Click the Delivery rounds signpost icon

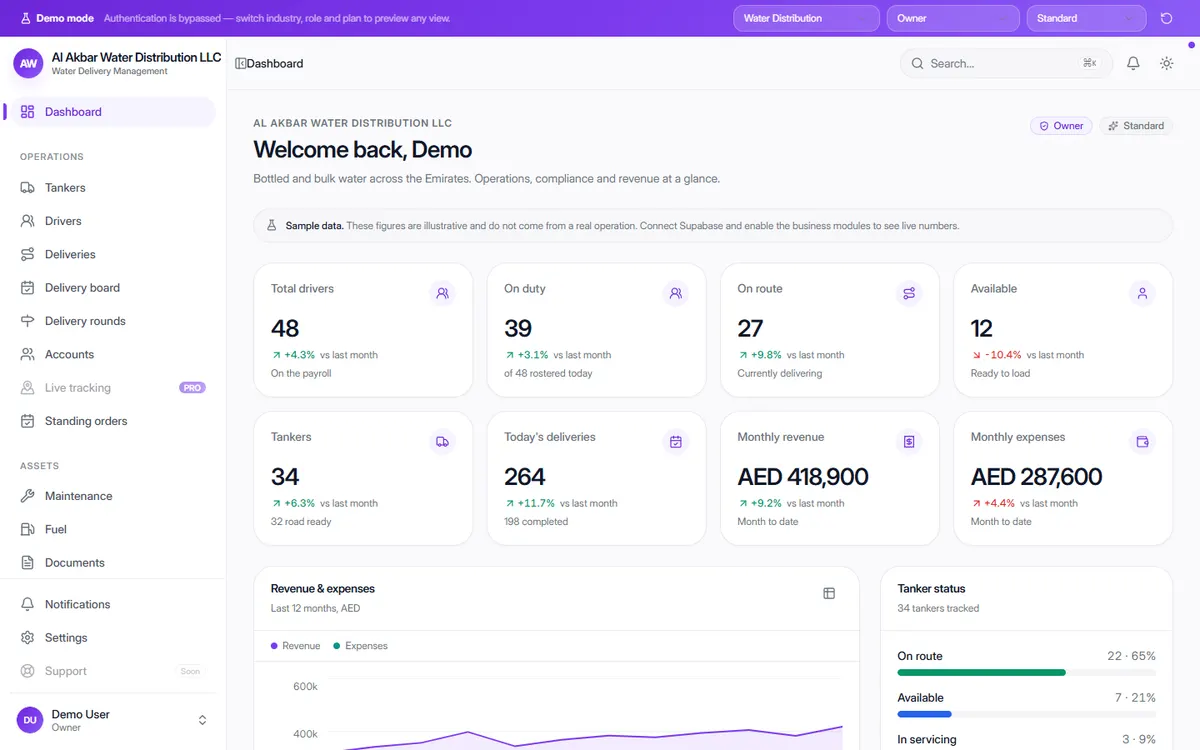tap(27, 321)
